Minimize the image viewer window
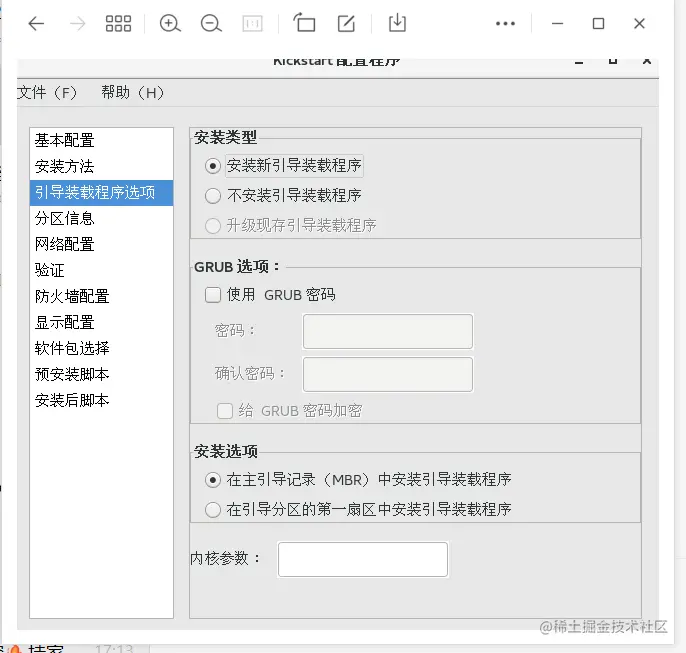This screenshot has width=686, height=653. pyautogui.click(x=557, y=24)
